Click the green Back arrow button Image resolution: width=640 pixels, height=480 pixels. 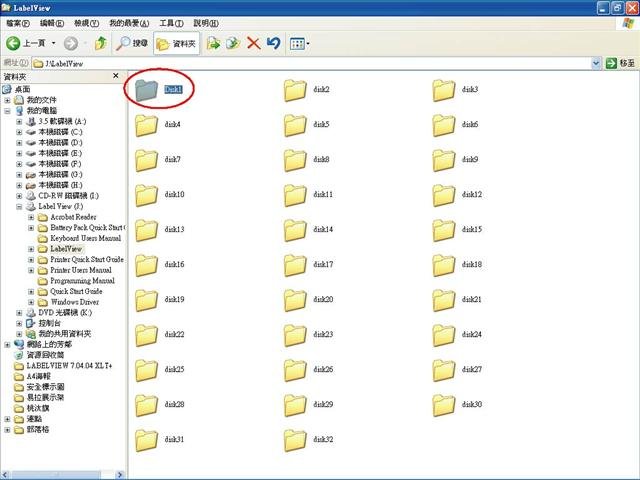(x=13, y=43)
